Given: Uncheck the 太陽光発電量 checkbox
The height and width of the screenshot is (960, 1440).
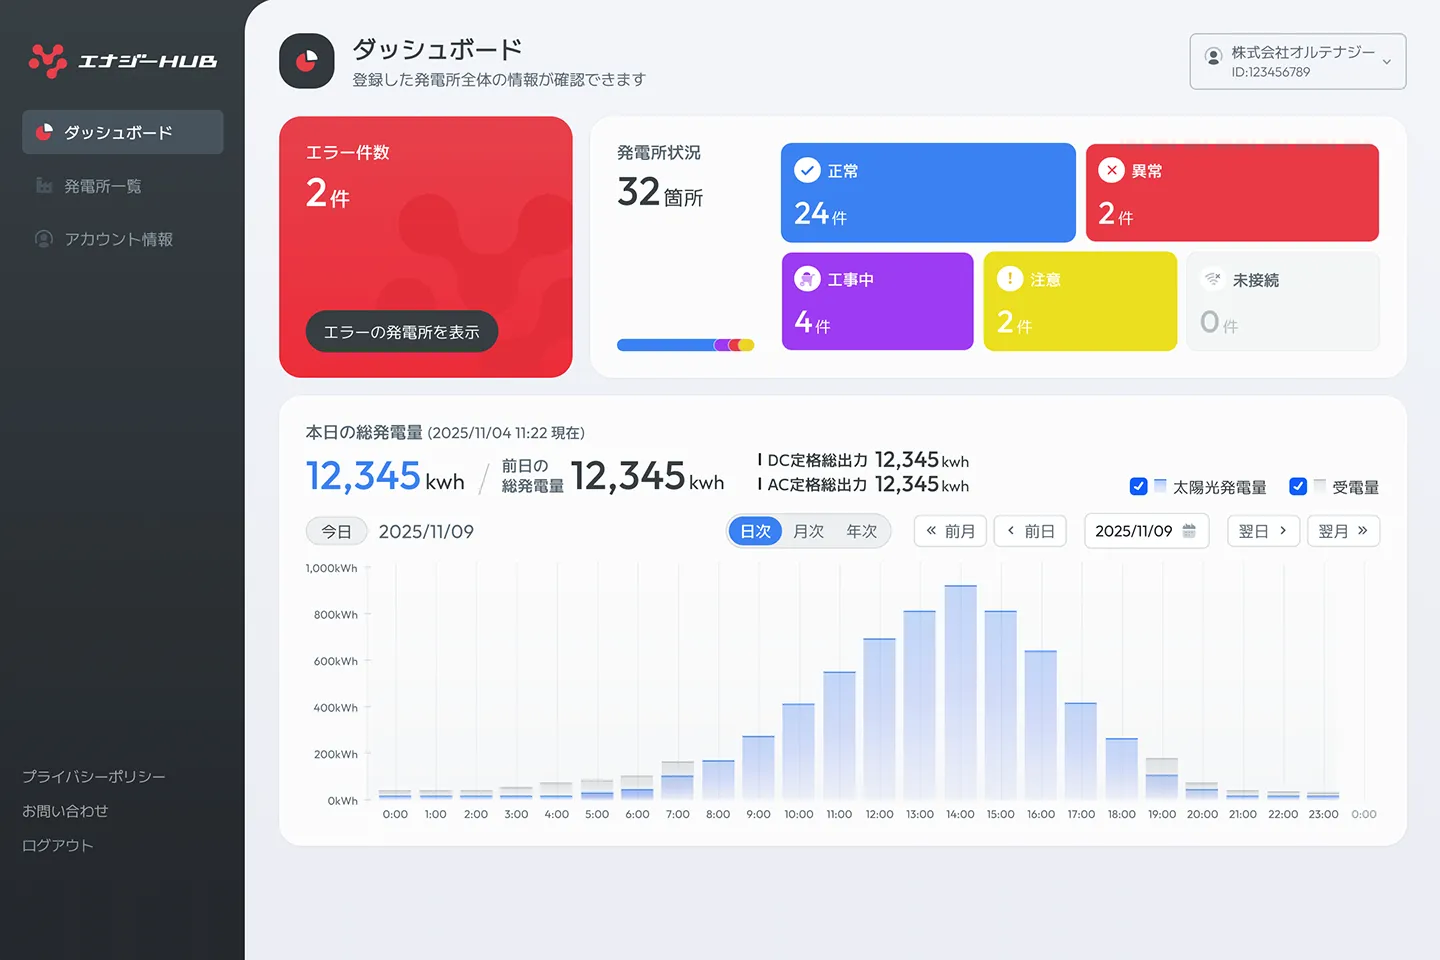Looking at the screenshot, I should click(1138, 487).
